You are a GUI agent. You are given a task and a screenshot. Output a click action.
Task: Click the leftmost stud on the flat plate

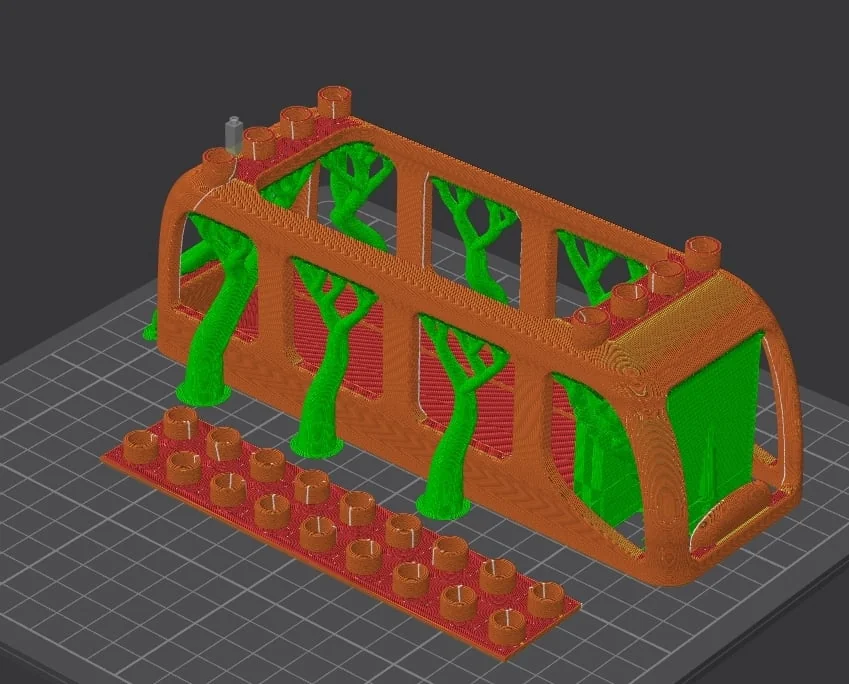click(141, 447)
